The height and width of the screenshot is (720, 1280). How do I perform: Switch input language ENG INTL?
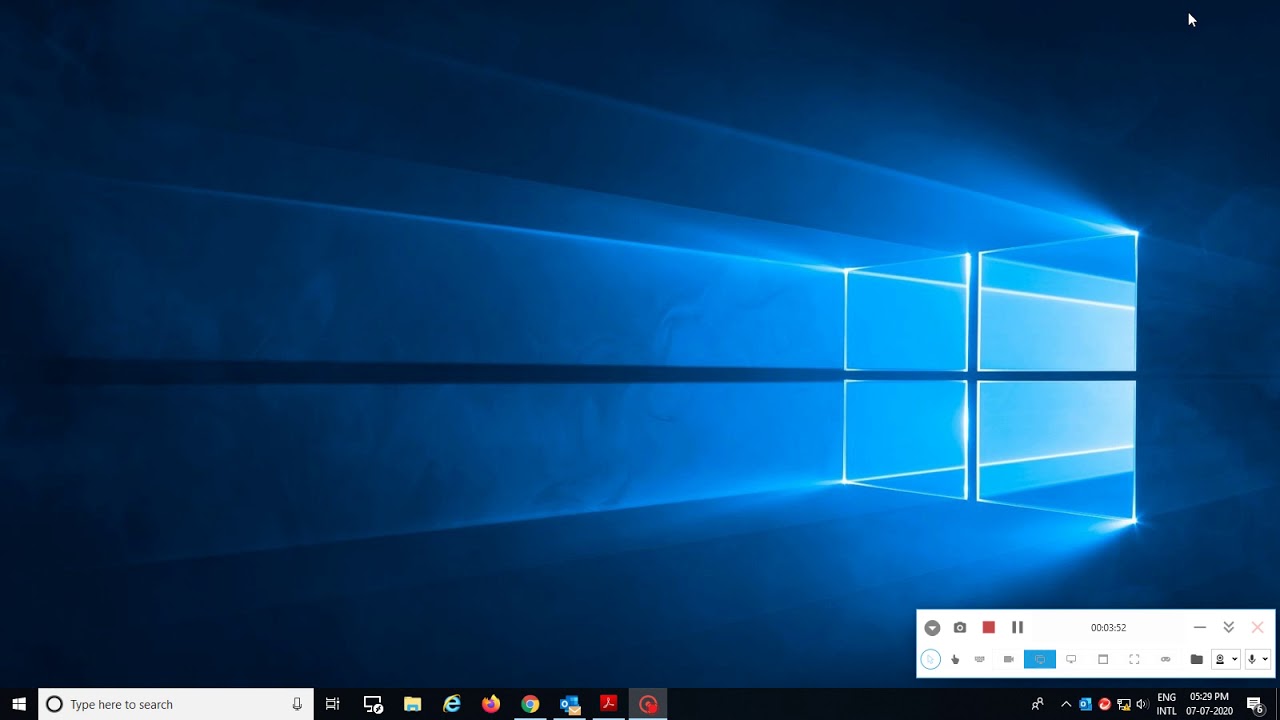[x=1166, y=704]
